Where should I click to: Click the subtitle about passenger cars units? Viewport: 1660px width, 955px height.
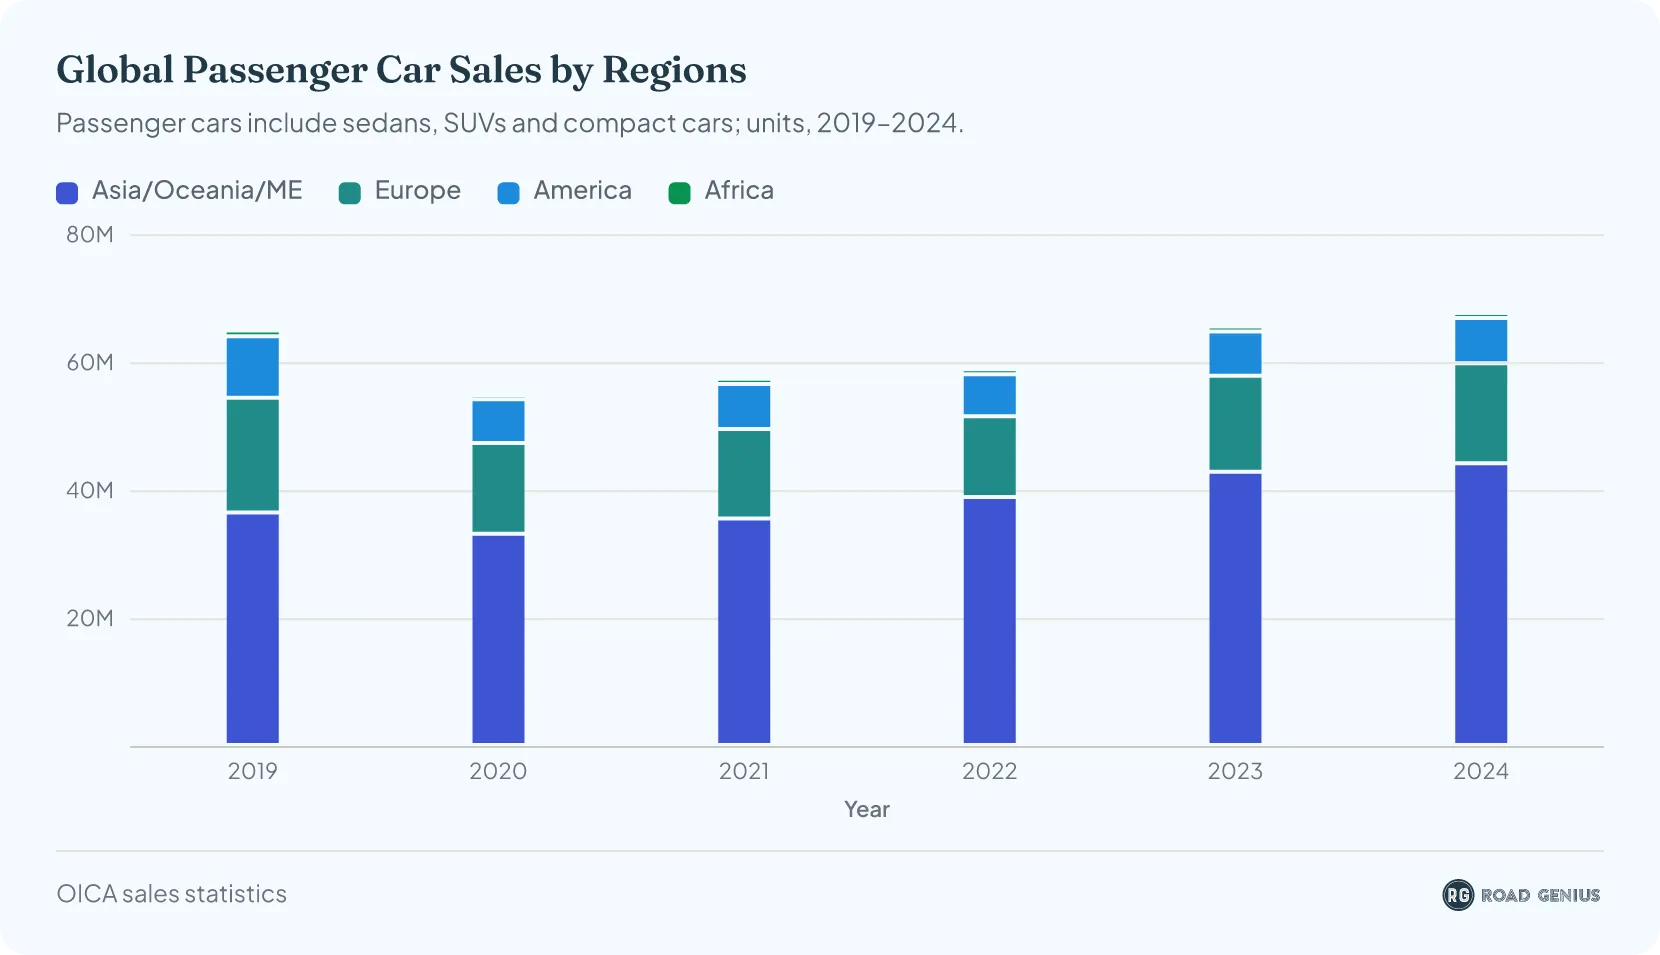coord(510,123)
